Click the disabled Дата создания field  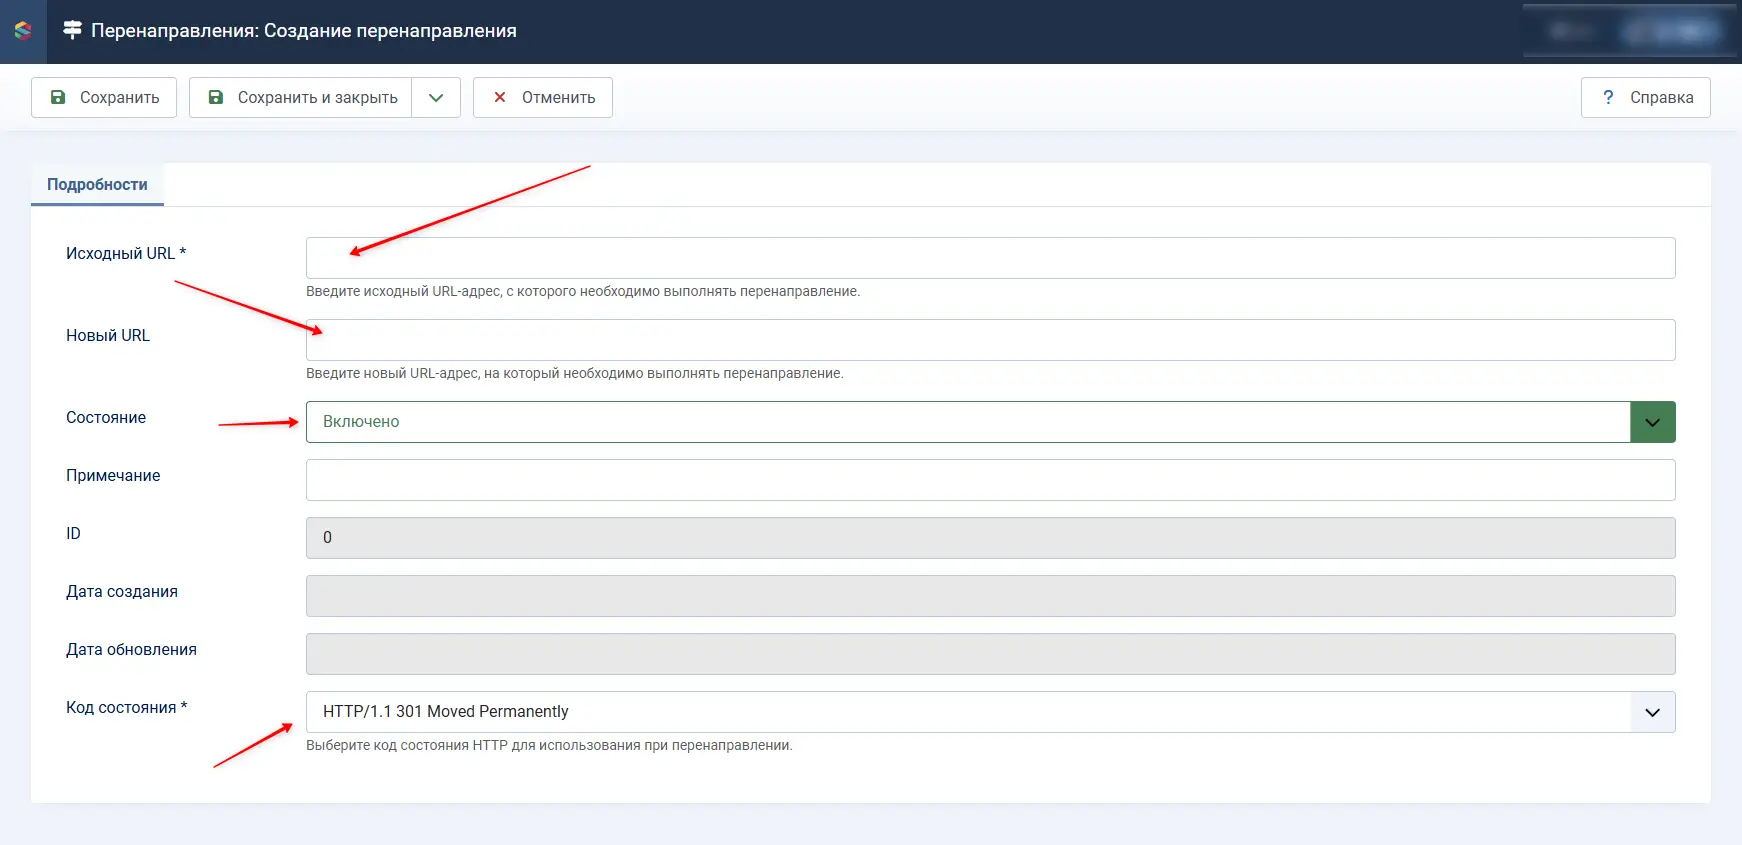coord(990,596)
